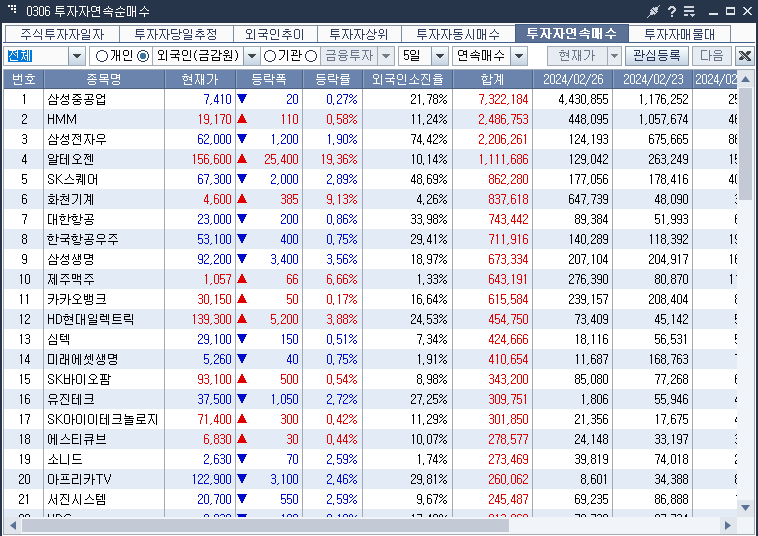Select the 화천기계 stock name
The height and width of the screenshot is (536, 758).
71,199
